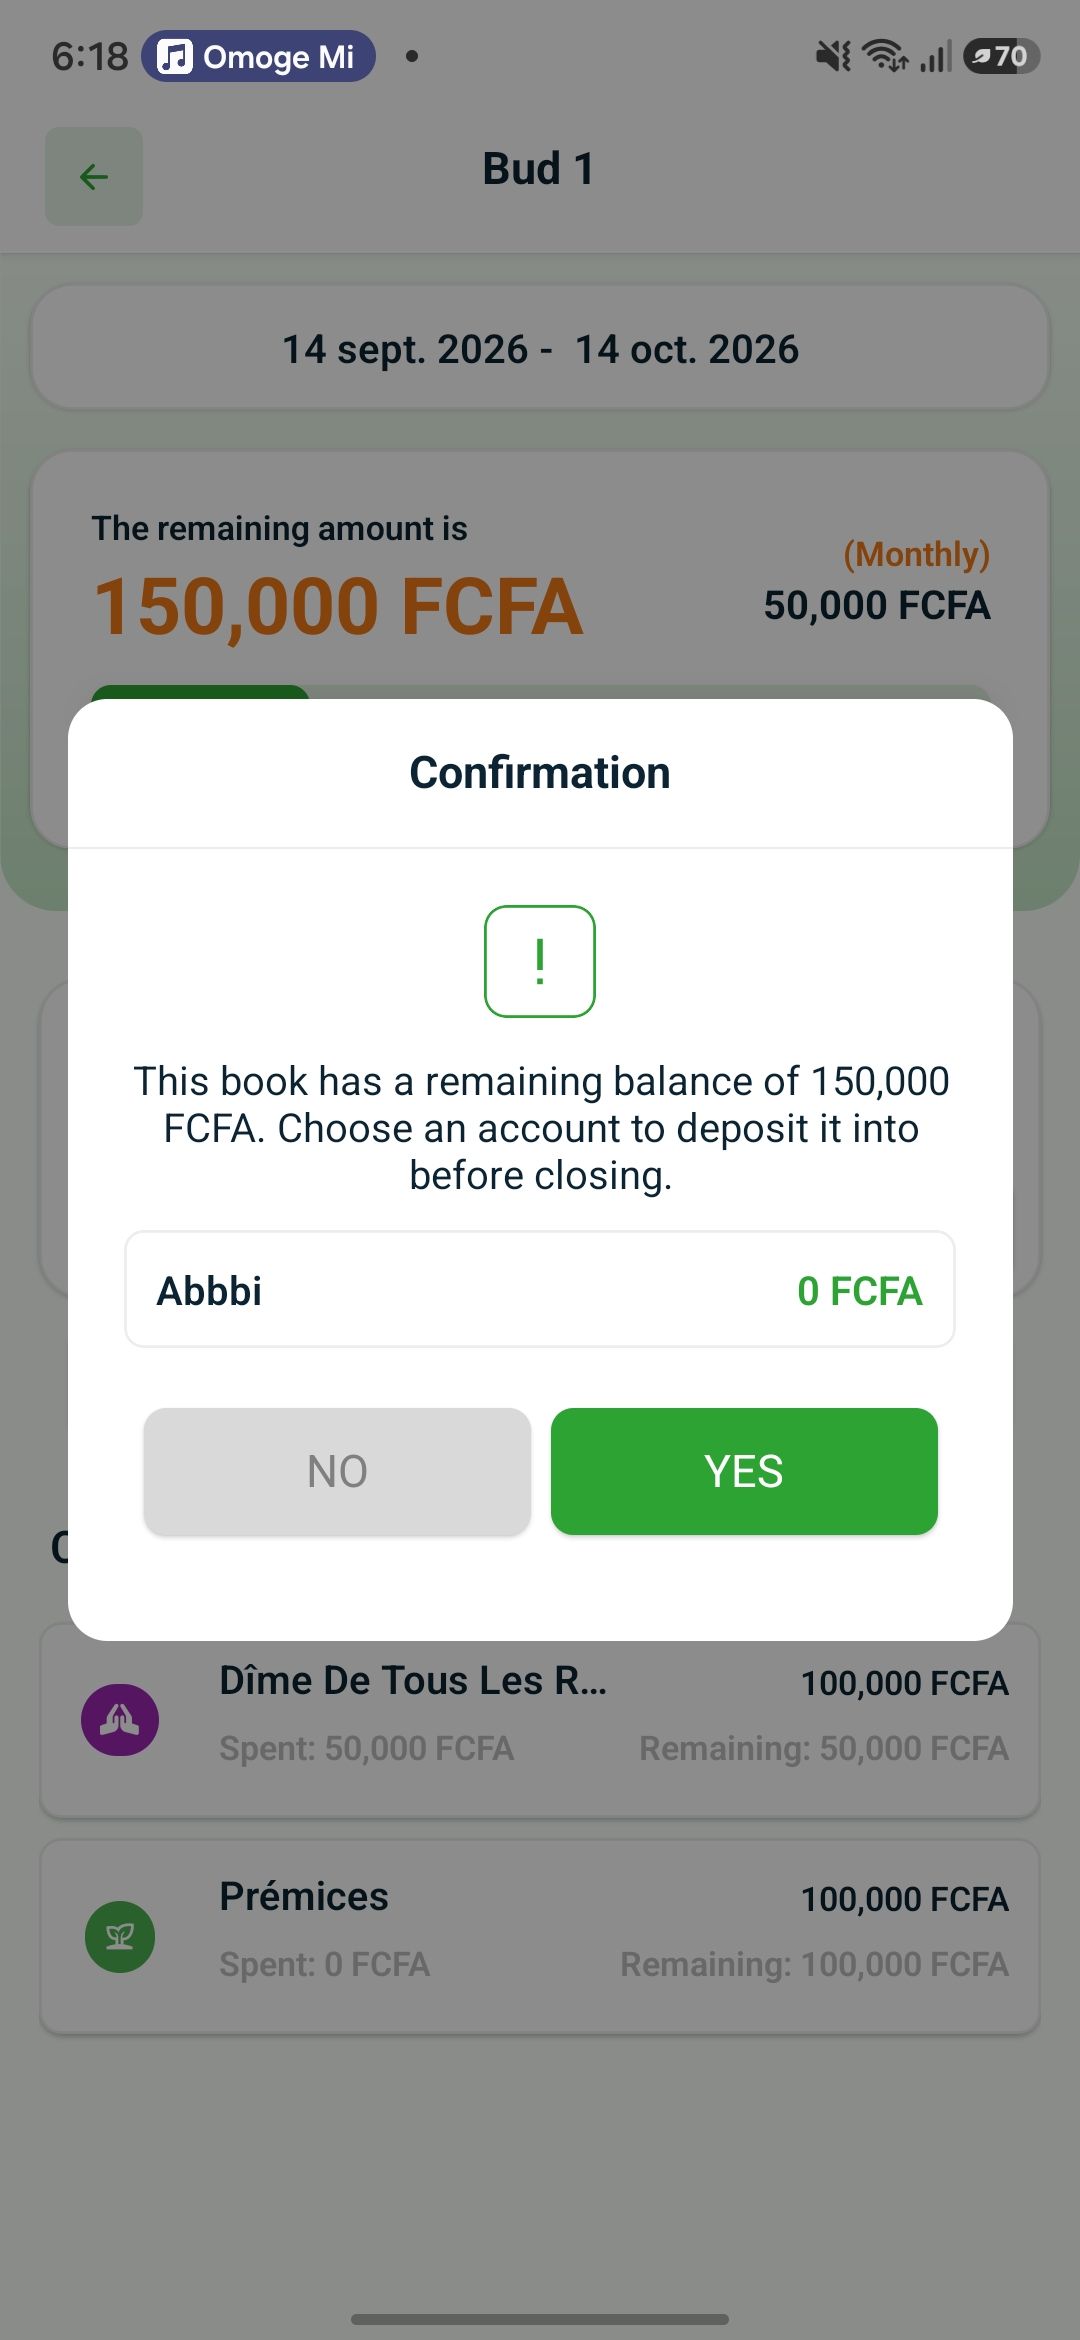Tap the Monthly 50,000 FCFA label
1080x2340 pixels.
pyautogui.click(x=877, y=581)
